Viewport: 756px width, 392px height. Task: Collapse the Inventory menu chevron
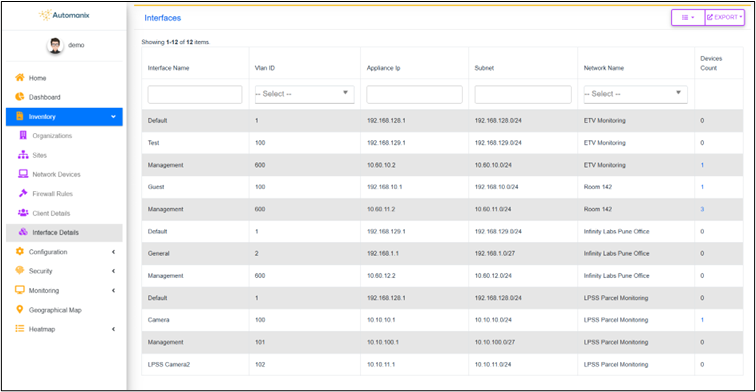(113, 117)
